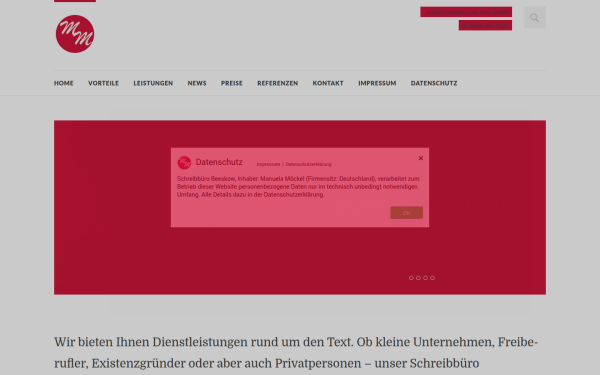
Task: Click the round MM logo
Action: (75, 34)
